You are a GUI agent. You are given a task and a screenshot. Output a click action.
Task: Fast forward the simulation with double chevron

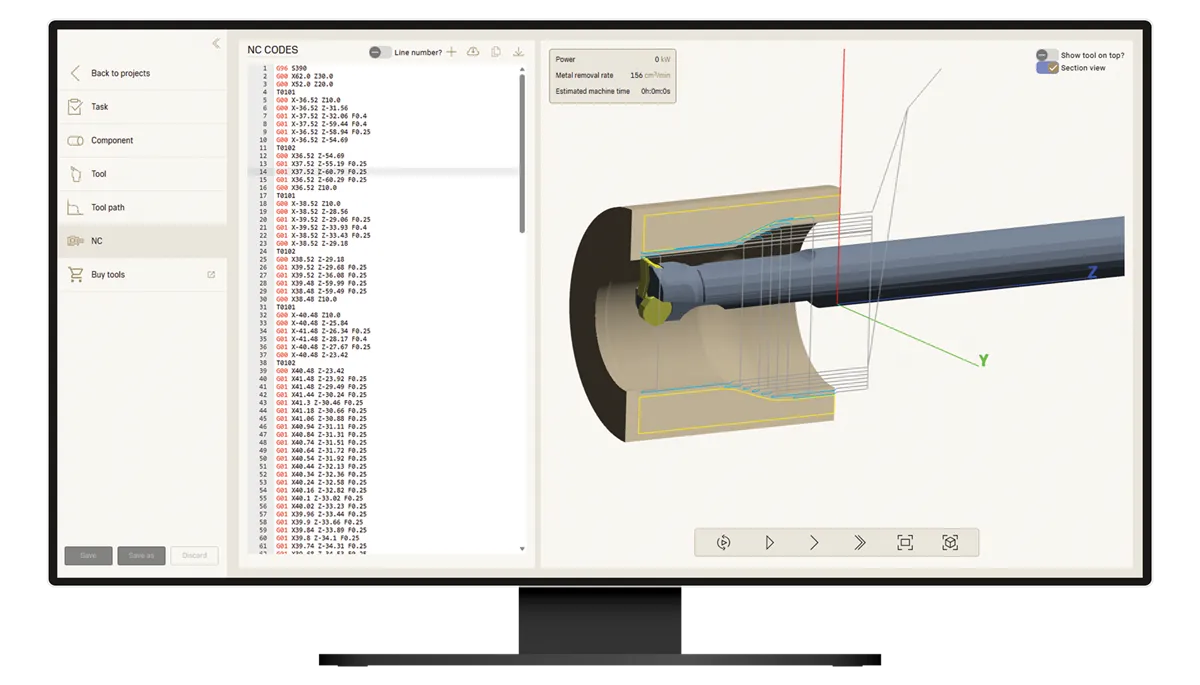pyautogui.click(x=859, y=542)
